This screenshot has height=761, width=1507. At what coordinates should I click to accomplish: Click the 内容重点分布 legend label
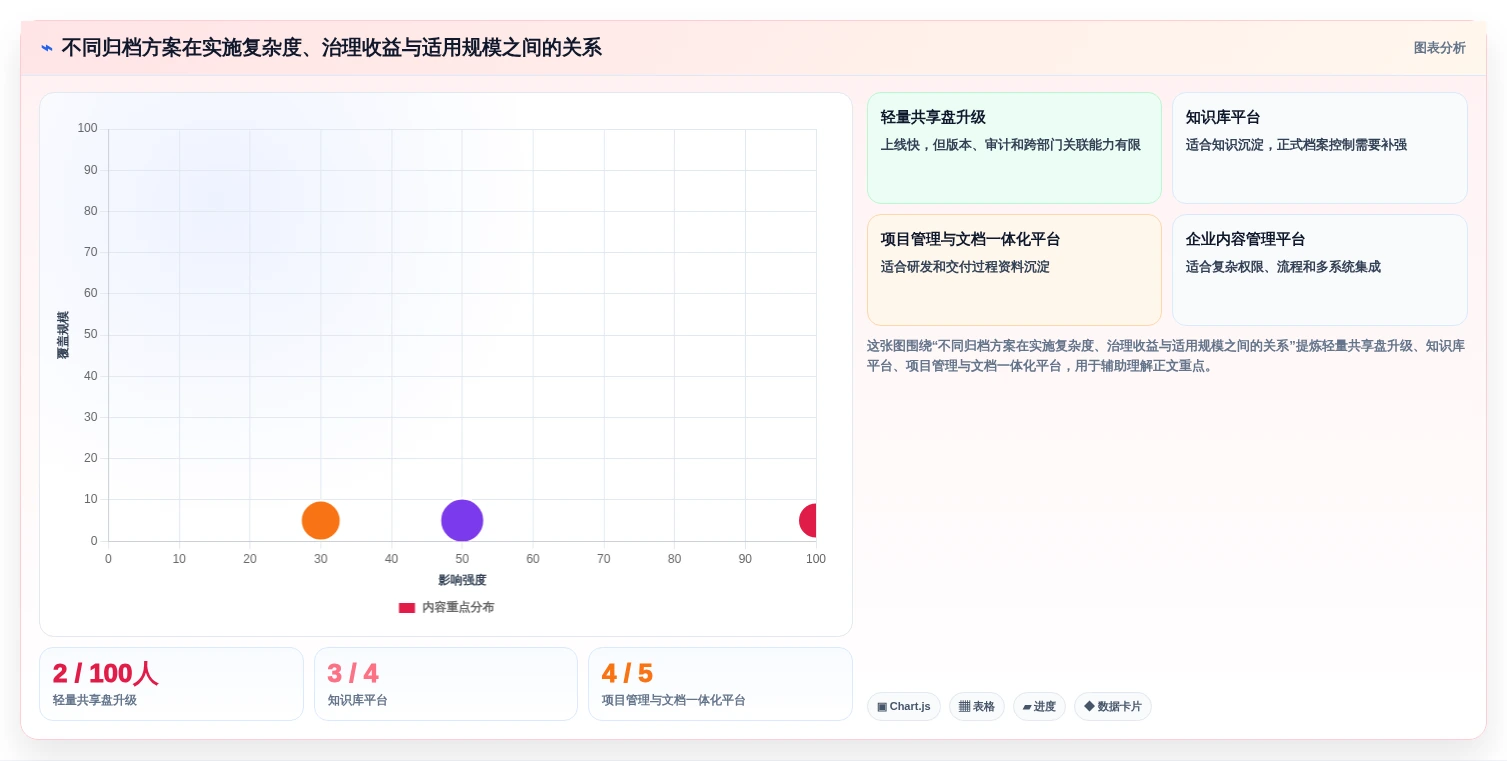click(x=458, y=607)
